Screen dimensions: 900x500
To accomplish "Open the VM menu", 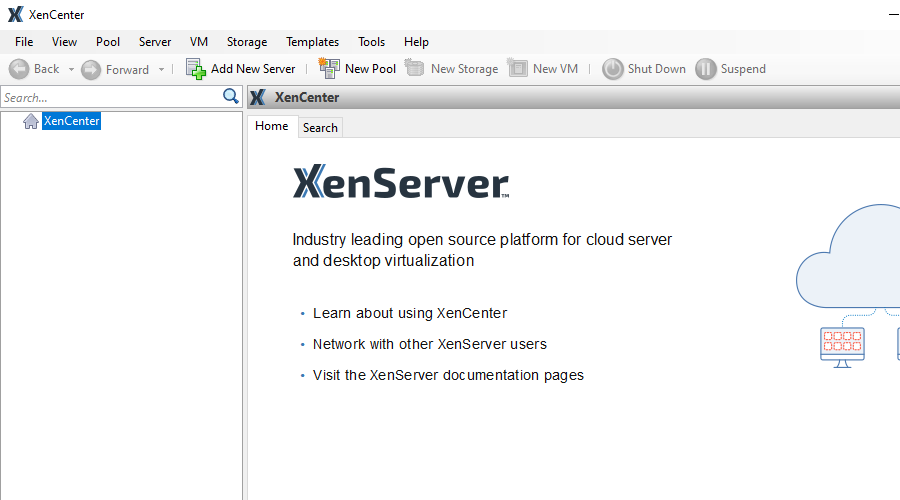I will (x=199, y=42).
